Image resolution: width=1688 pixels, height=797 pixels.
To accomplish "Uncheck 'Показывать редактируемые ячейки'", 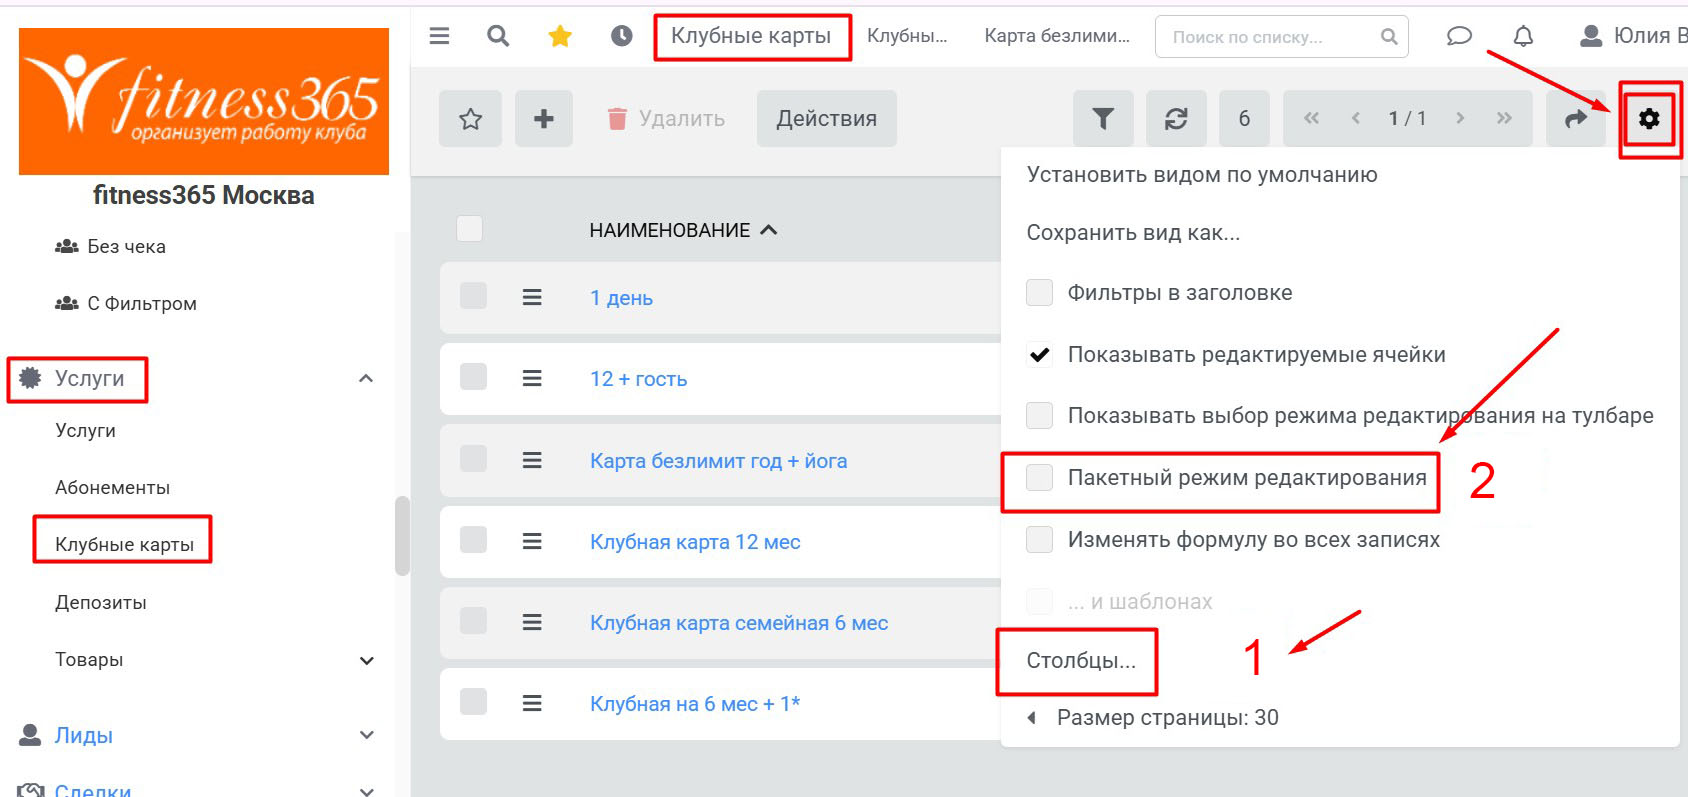I will (1040, 355).
